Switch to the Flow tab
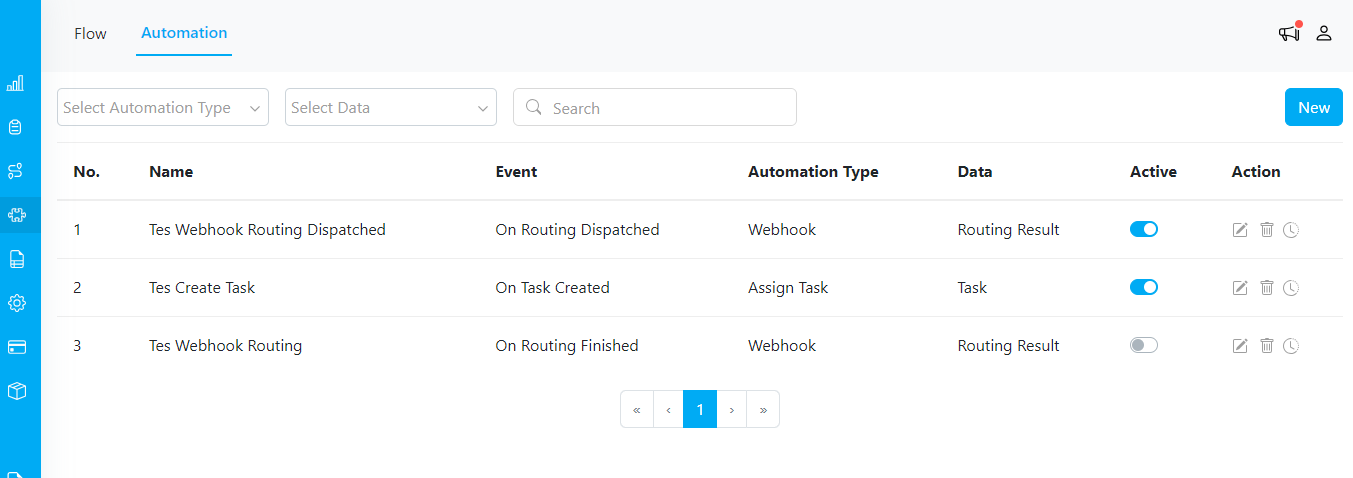This screenshot has width=1353, height=478. click(90, 34)
